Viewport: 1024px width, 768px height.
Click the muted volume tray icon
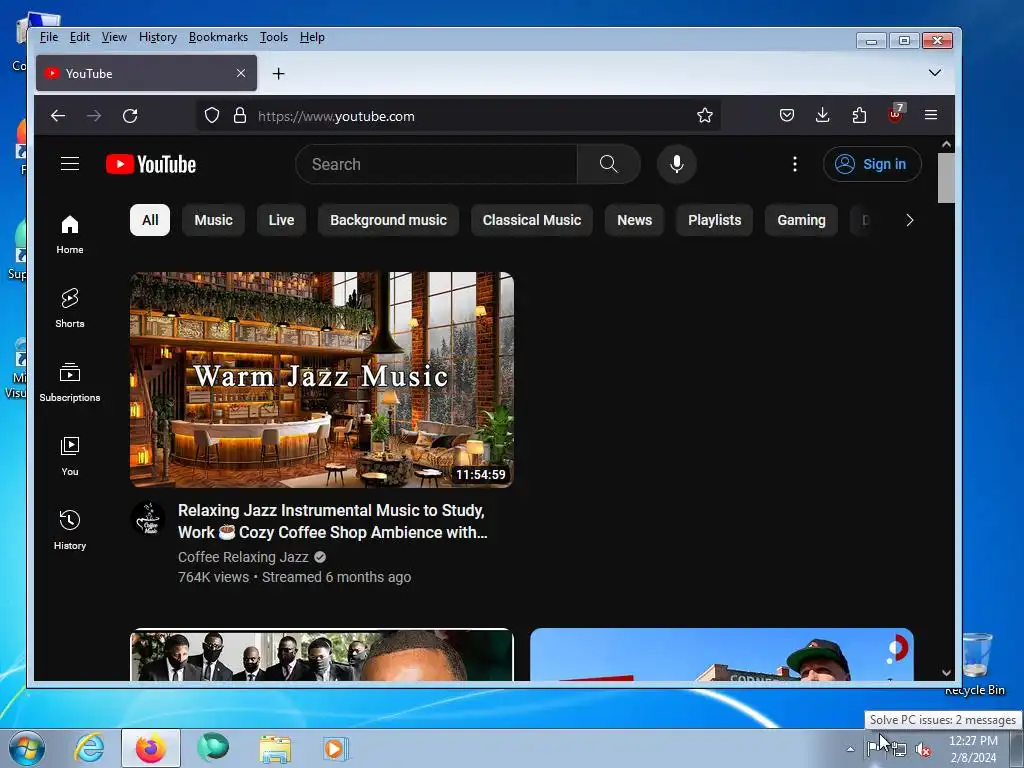[x=922, y=750]
